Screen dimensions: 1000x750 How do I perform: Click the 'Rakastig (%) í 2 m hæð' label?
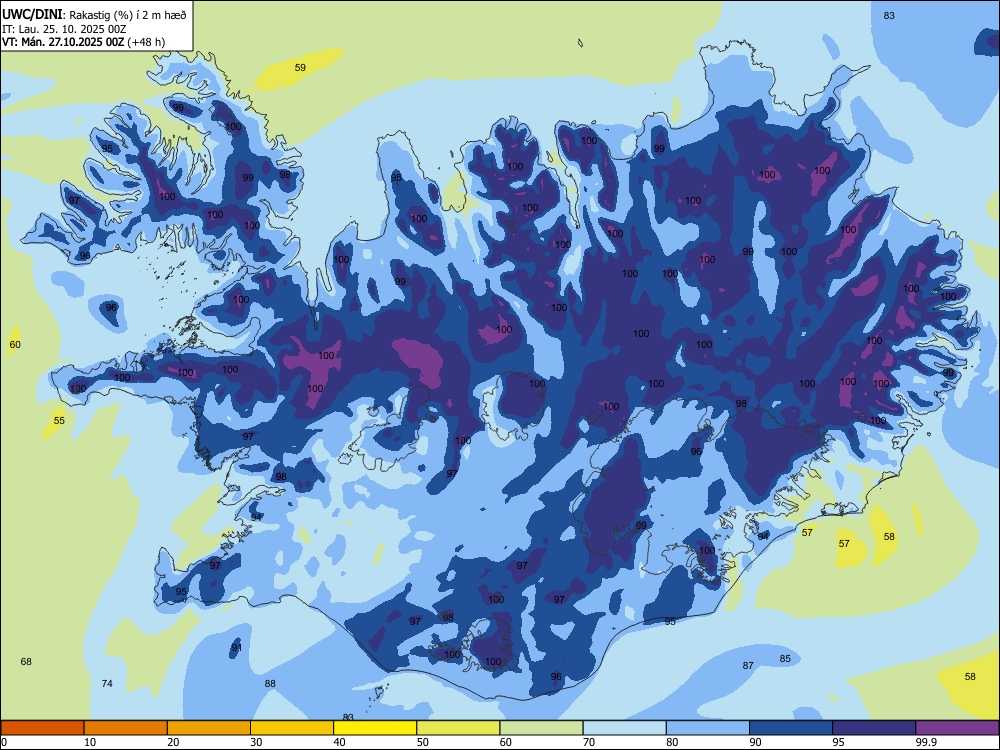(x=128, y=15)
